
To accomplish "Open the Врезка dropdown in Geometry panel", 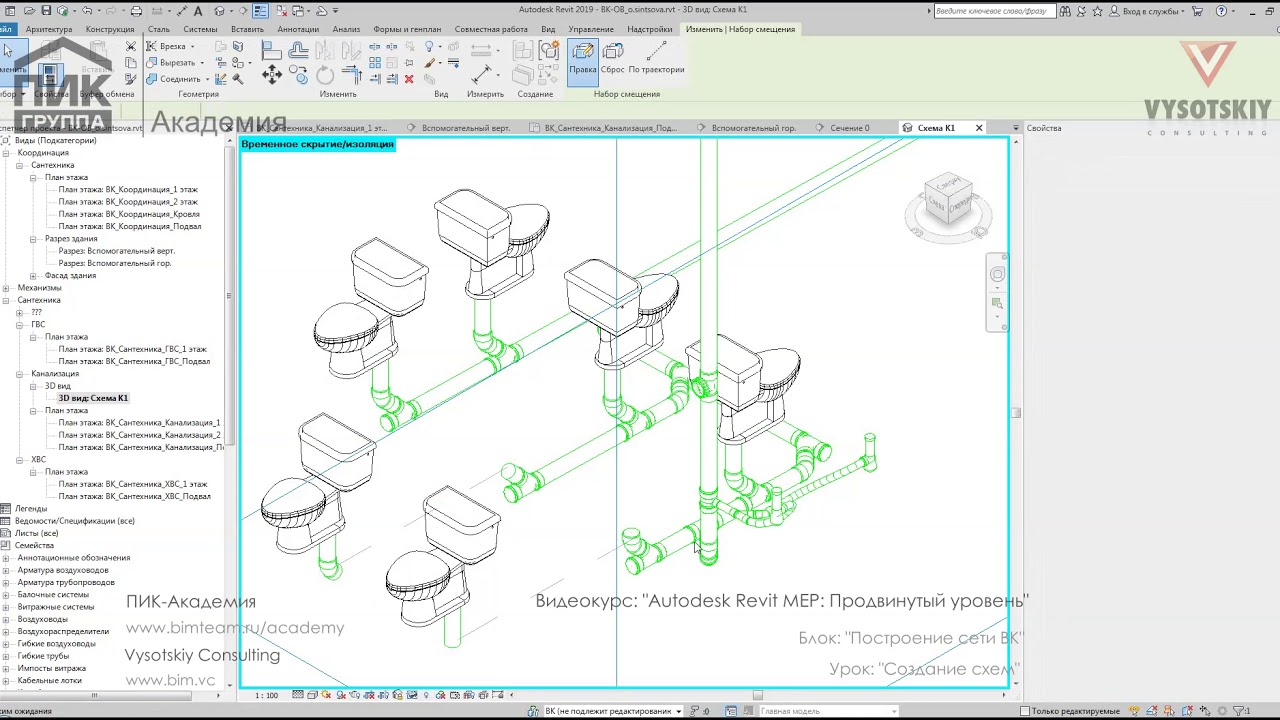I will pos(193,46).
